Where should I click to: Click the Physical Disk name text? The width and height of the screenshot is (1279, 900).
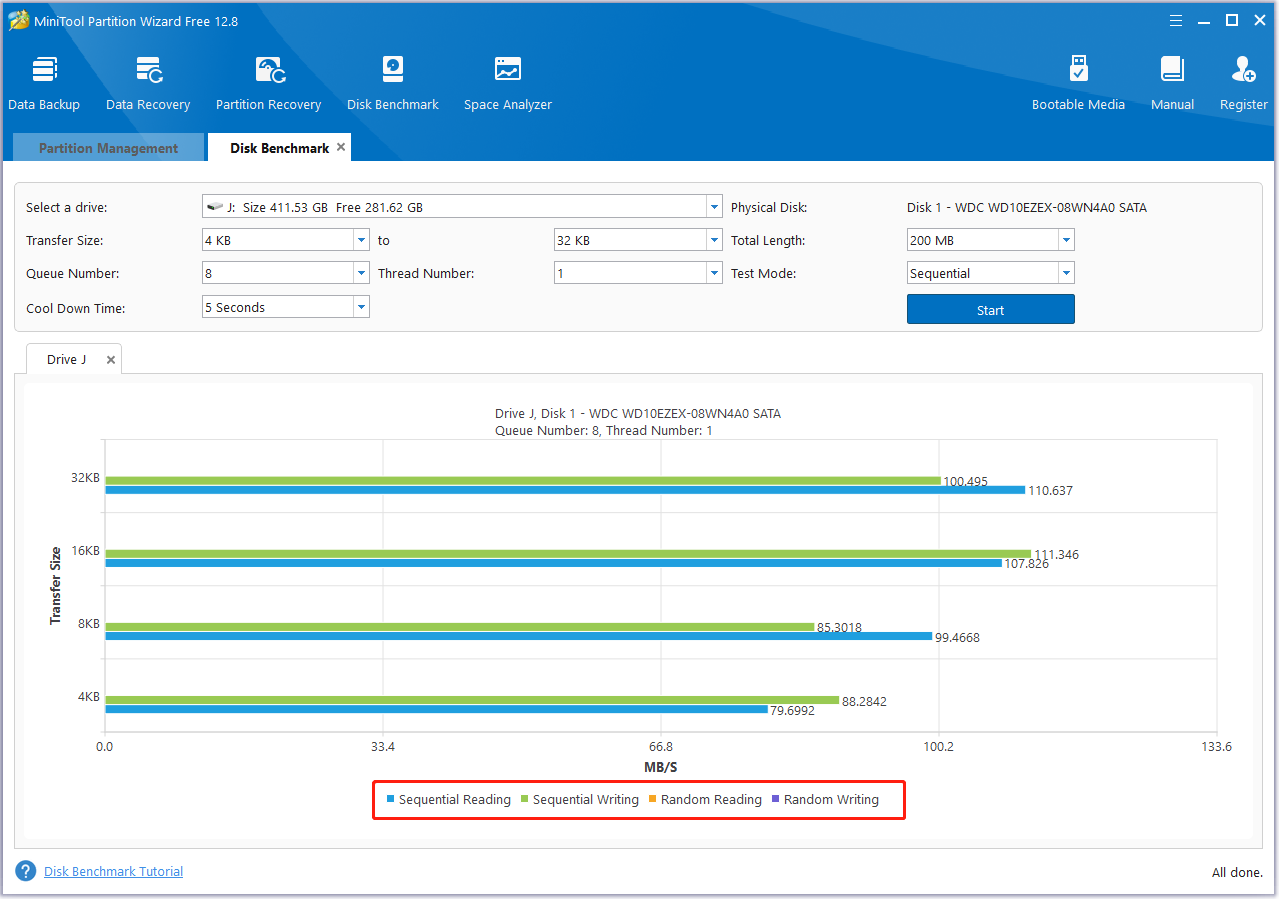[1027, 208]
